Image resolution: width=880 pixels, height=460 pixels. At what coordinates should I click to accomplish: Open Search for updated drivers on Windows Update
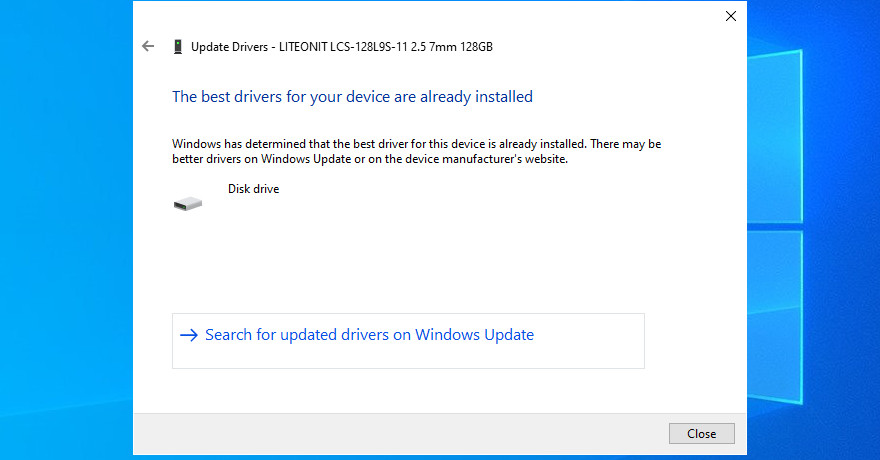369,335
